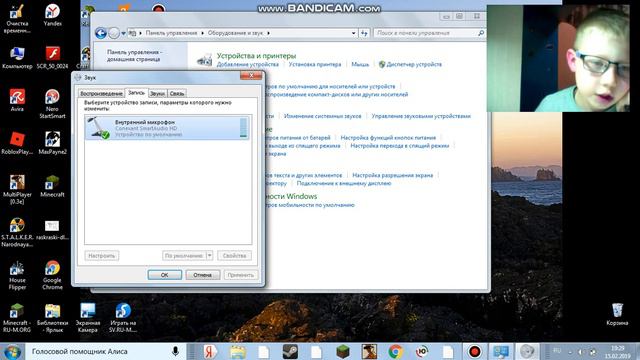Screen dimensions: 640x360
Task: Go back in Control Panel window
Action: pos(101,33)
